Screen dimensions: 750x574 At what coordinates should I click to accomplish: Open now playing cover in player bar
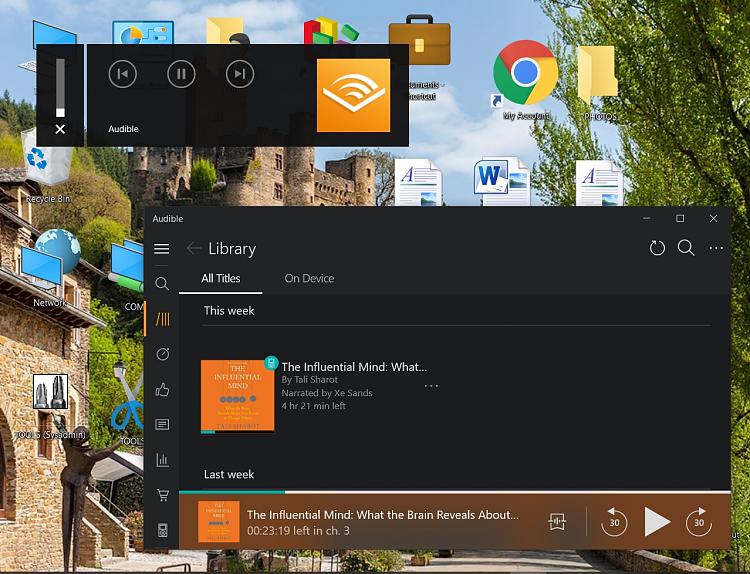pyautogui.click(x=219, y=521)
